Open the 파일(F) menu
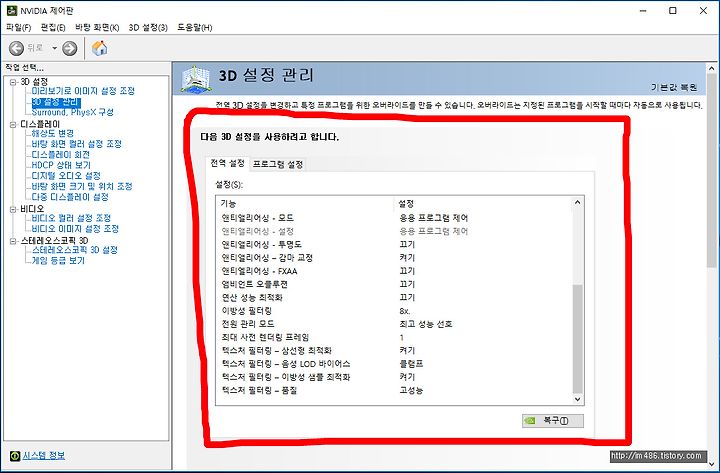Viewport: 720px width, 473px height. [x=18, y=28]
